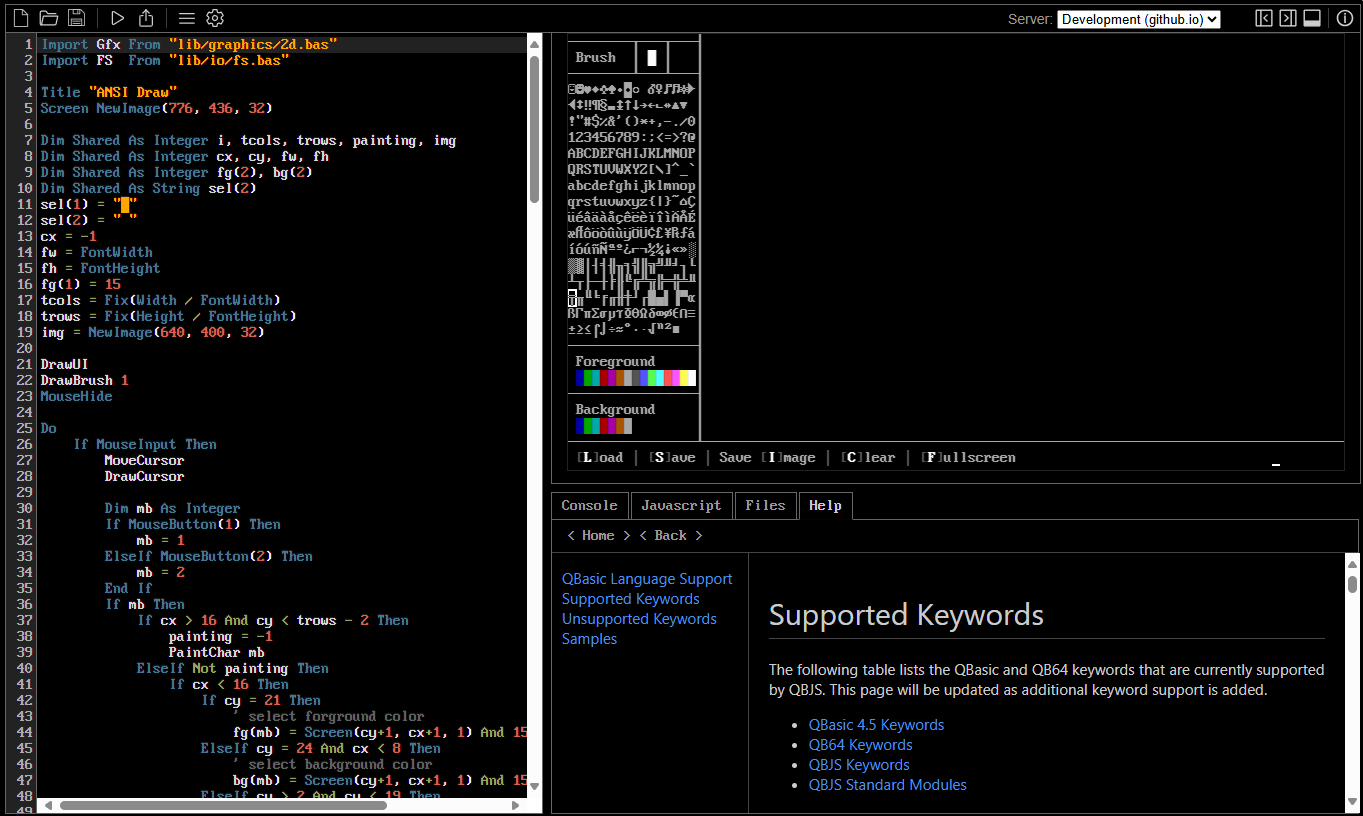Viewport: 1363px width, 816px height.
Task: Click line number 25 in gutter
Action: pyautogui.click(x=25, y=428)
